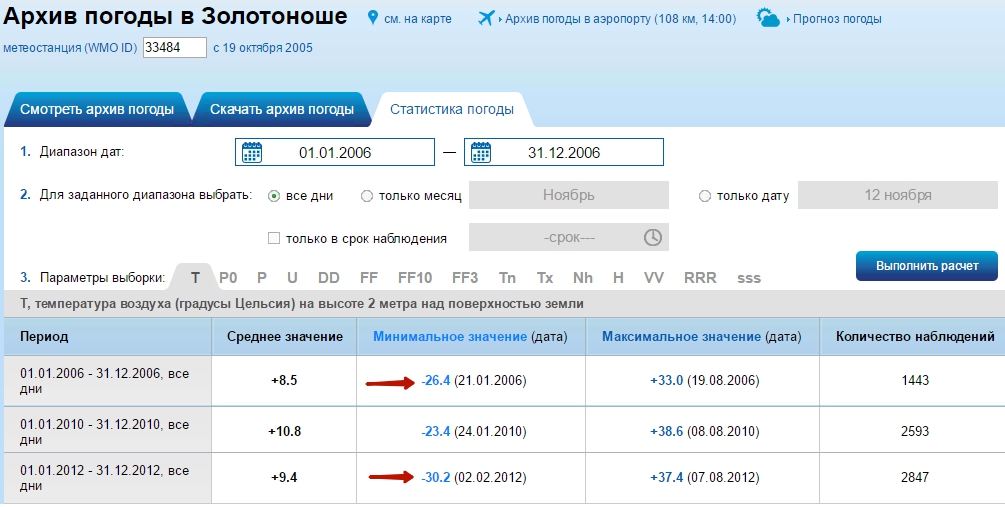1005x507 pixels.
Task: Sort by 'Максимальное значение' column header
Action: tap(681, 337)
